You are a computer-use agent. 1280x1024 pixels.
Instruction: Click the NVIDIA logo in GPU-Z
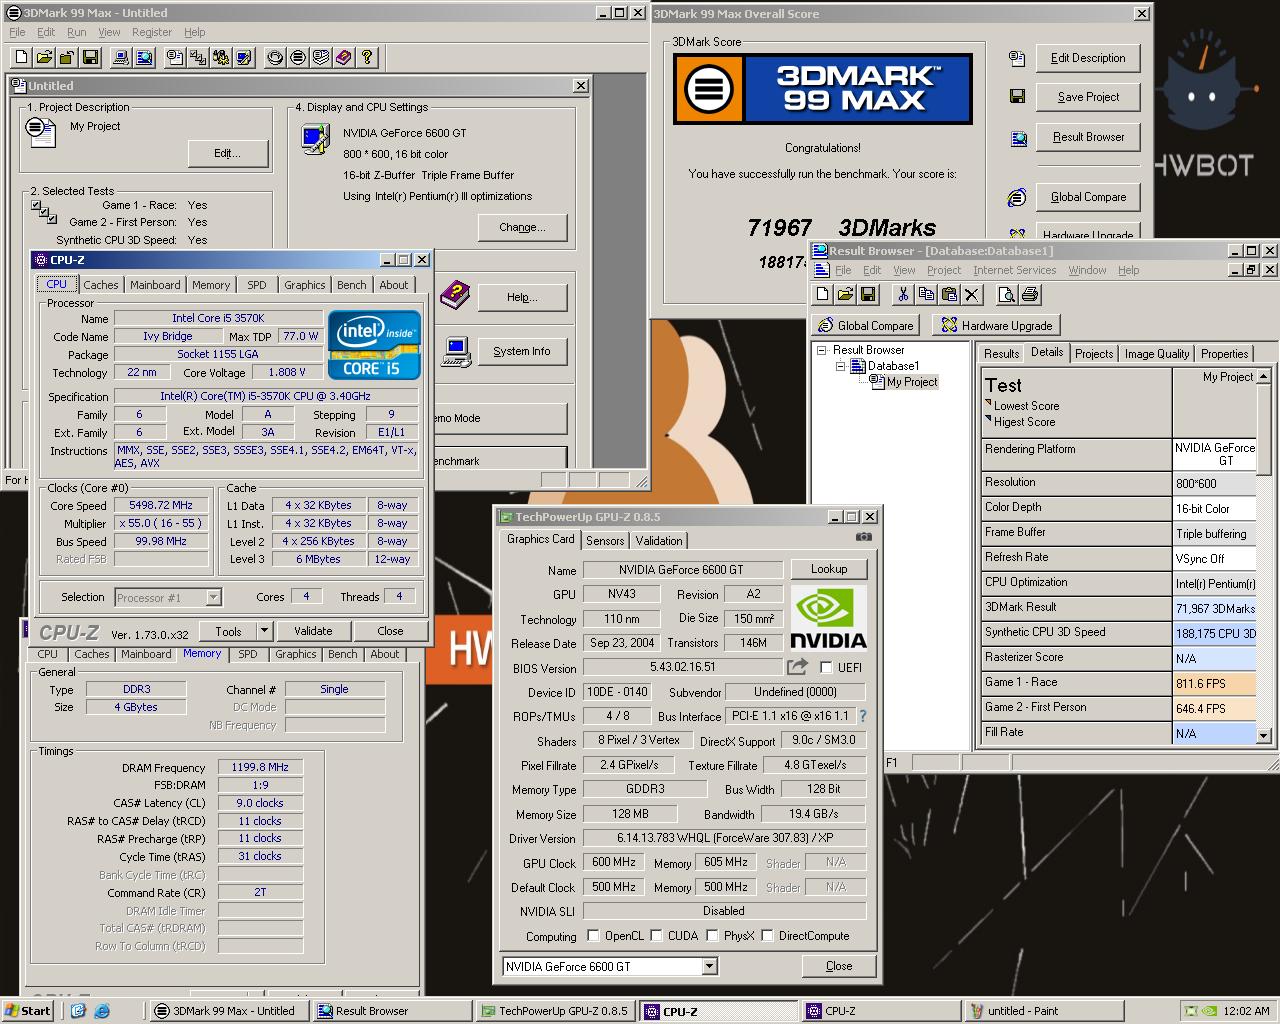point(828,618)
